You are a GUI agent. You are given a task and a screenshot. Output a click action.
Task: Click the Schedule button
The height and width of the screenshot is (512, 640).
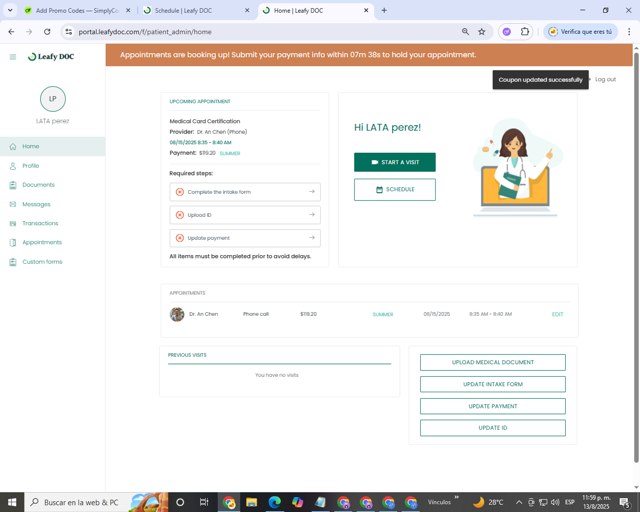[395, 189]
